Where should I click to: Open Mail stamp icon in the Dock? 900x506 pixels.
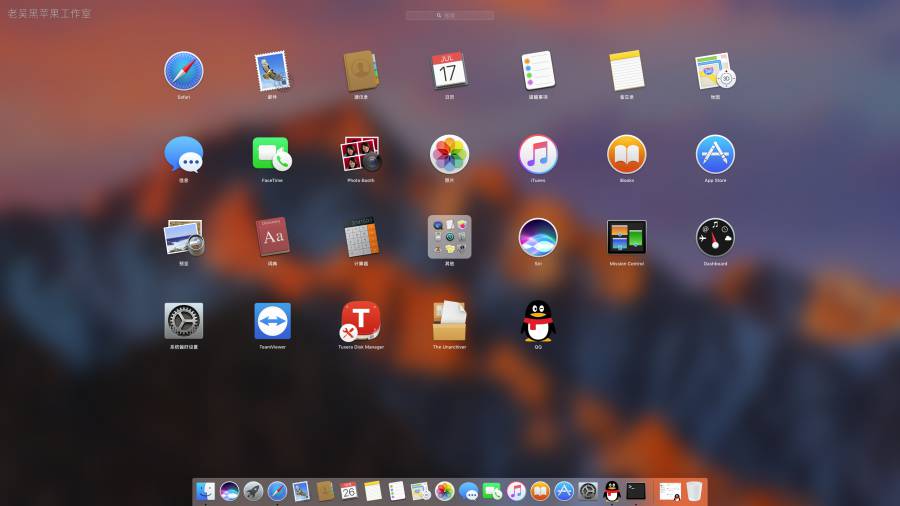pos(301,491)
